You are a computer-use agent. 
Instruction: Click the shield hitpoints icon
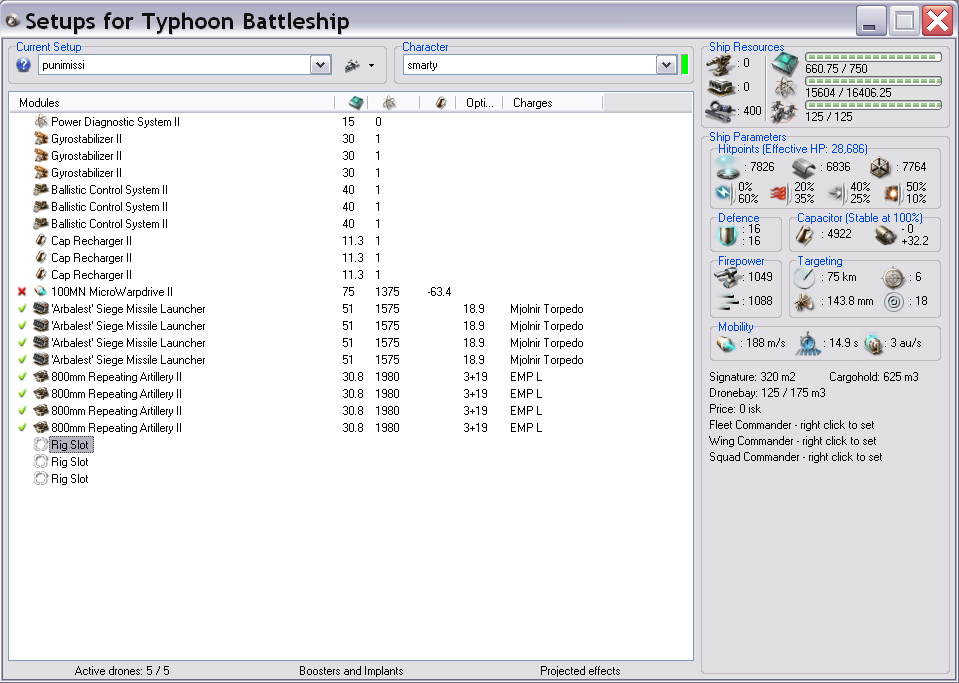(x=727, y=167)
